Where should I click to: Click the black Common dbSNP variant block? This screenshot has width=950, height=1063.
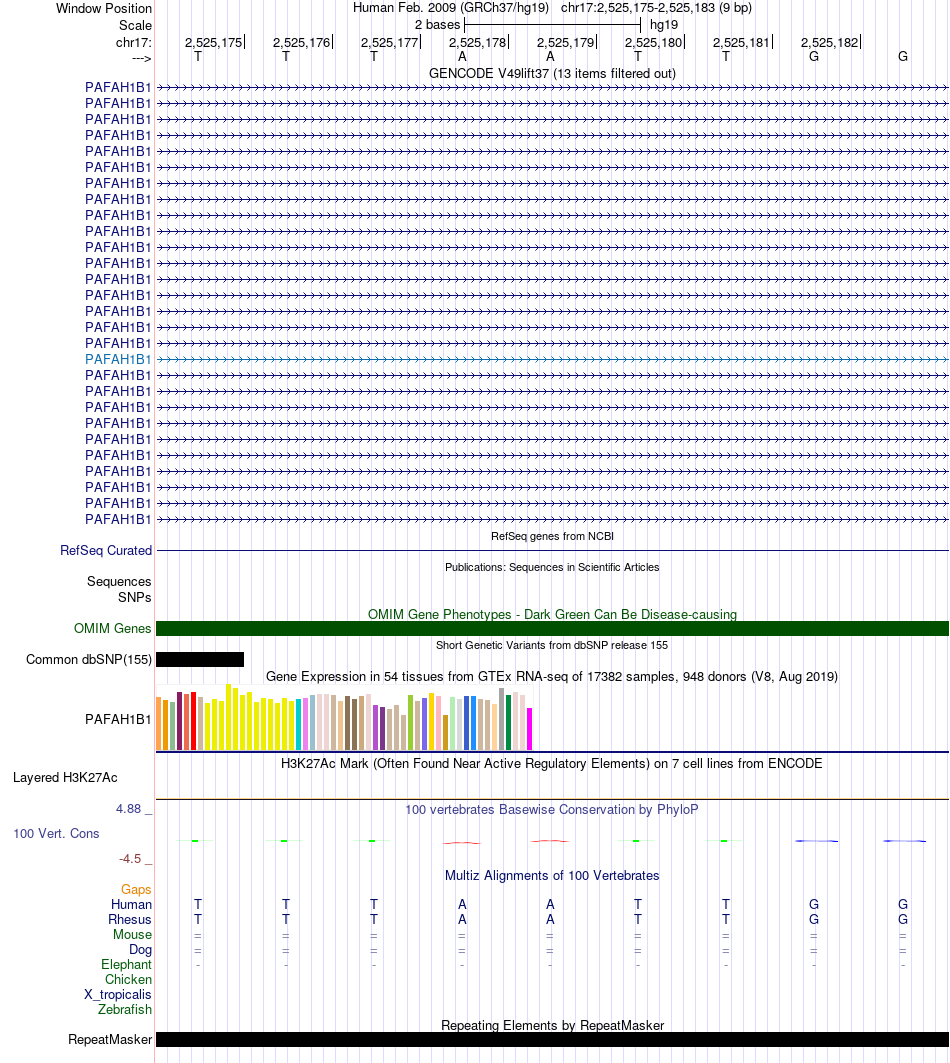coord(199,660)
